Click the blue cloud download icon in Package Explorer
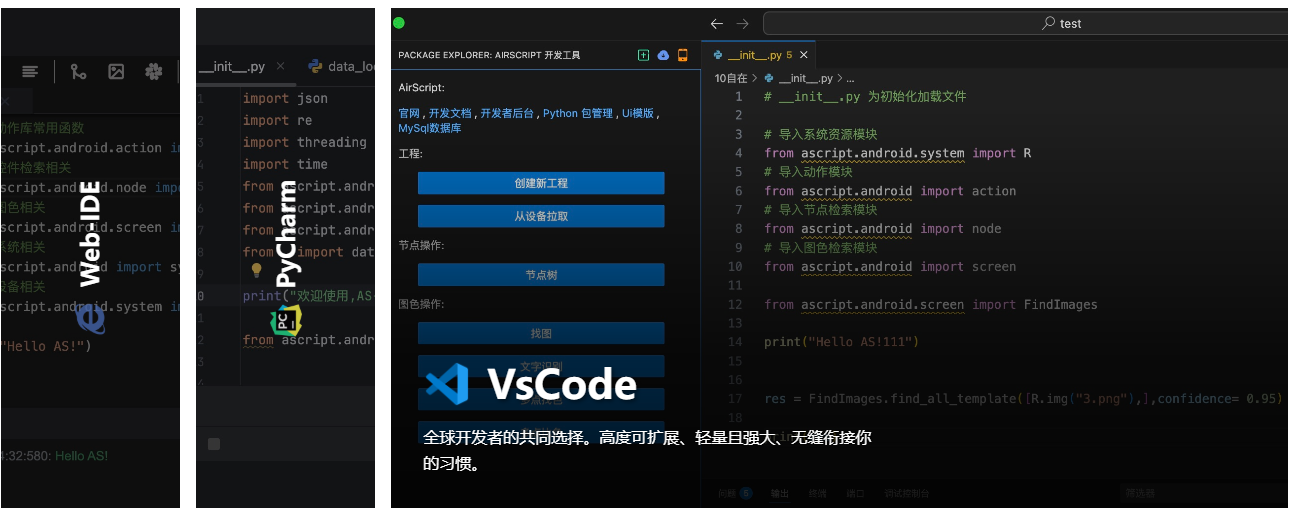 tap(663, 55)
